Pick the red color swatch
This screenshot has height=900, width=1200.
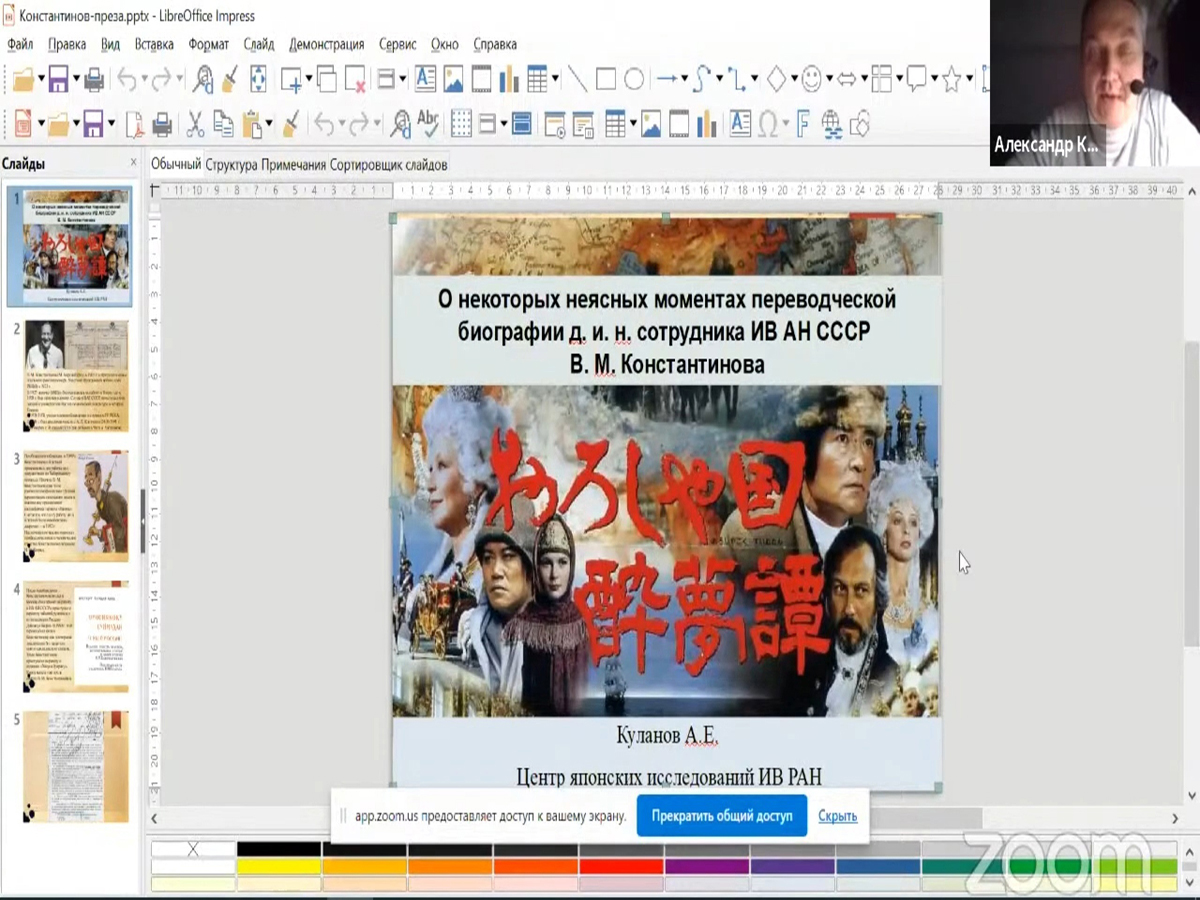click(621, 867)
